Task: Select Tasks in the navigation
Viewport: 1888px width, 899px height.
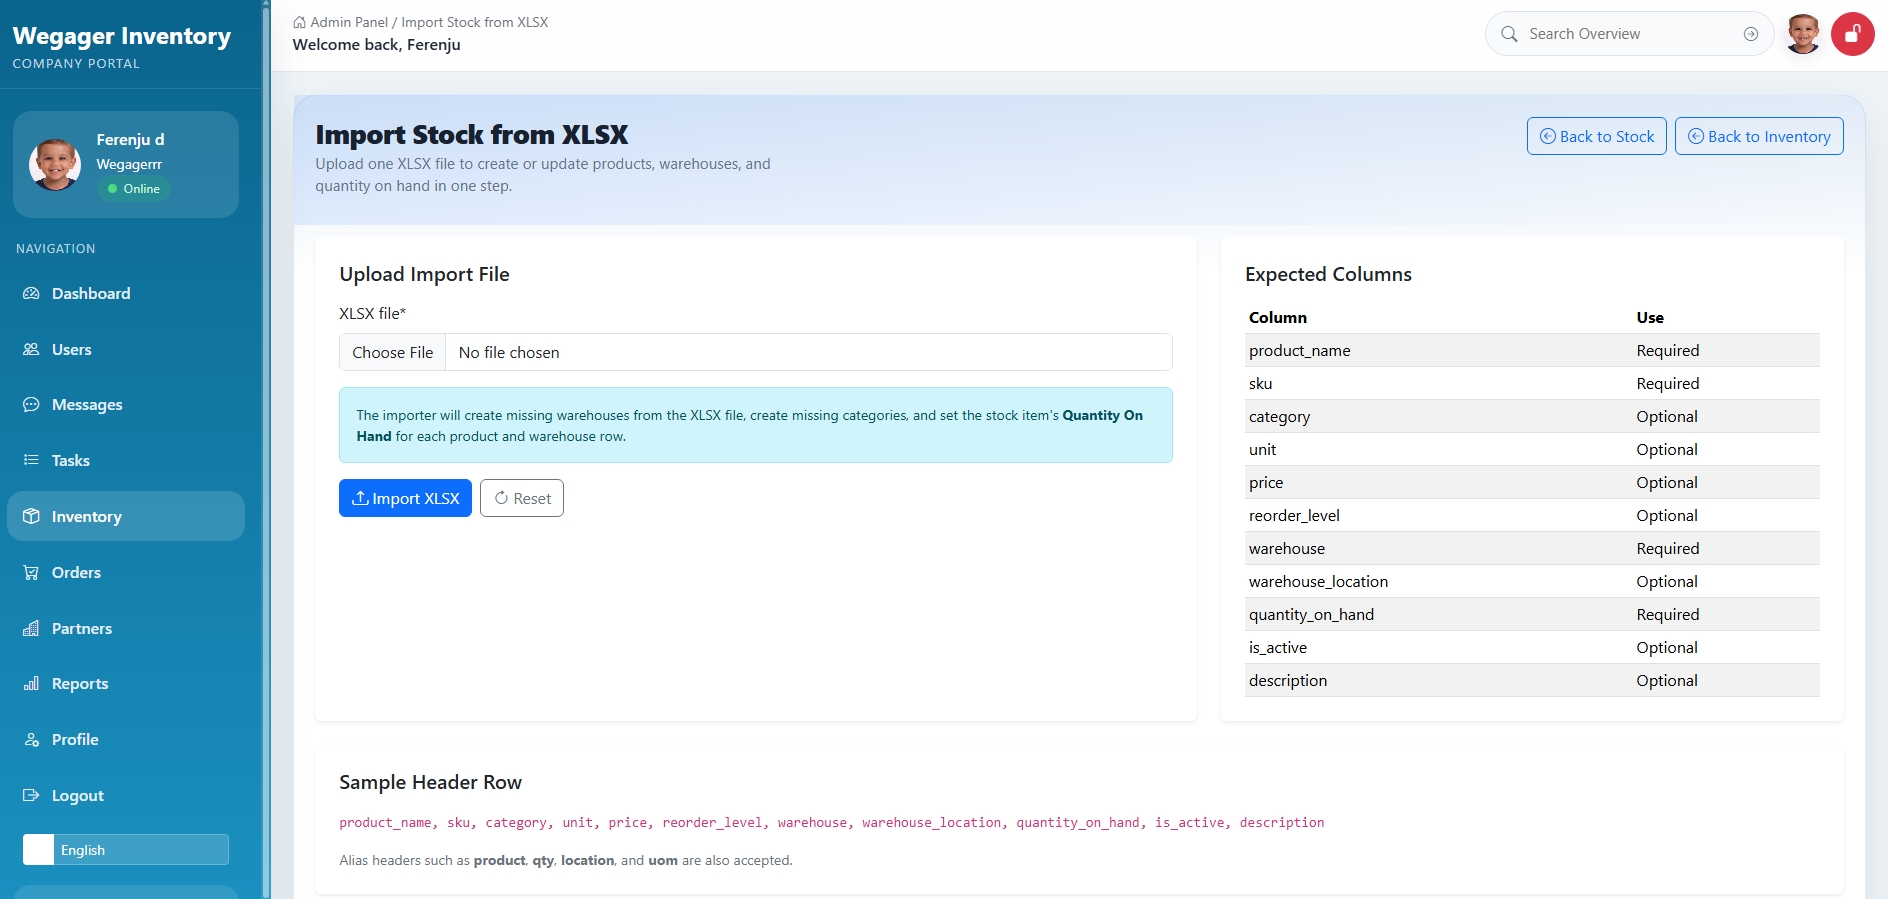Action: coord(126,460)
